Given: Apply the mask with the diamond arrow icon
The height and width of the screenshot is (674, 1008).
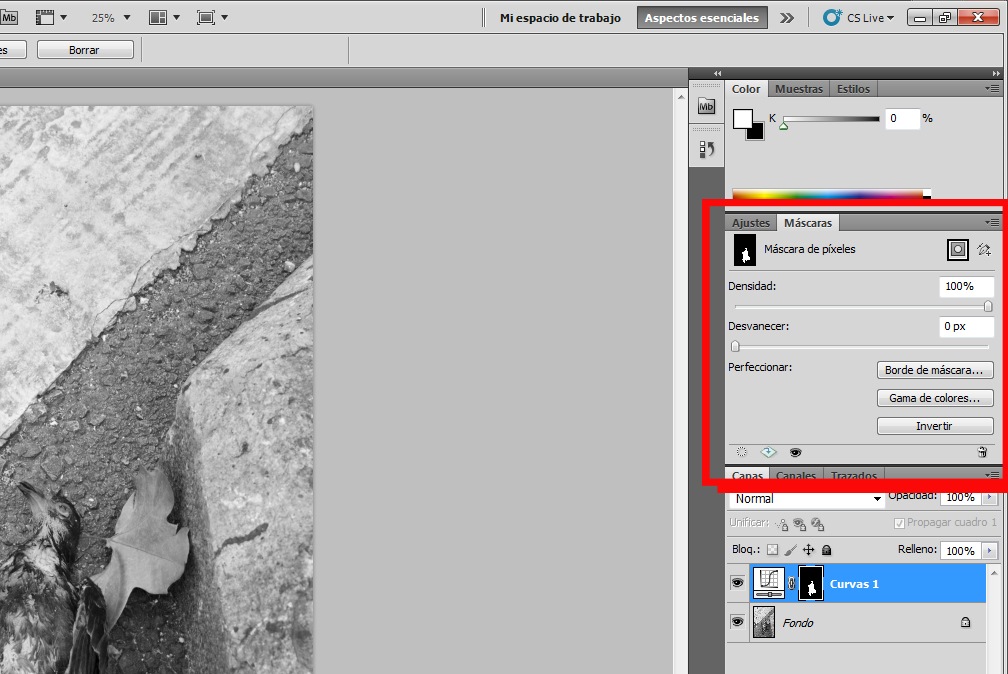Looking at the screenshot, I should 768,452.
